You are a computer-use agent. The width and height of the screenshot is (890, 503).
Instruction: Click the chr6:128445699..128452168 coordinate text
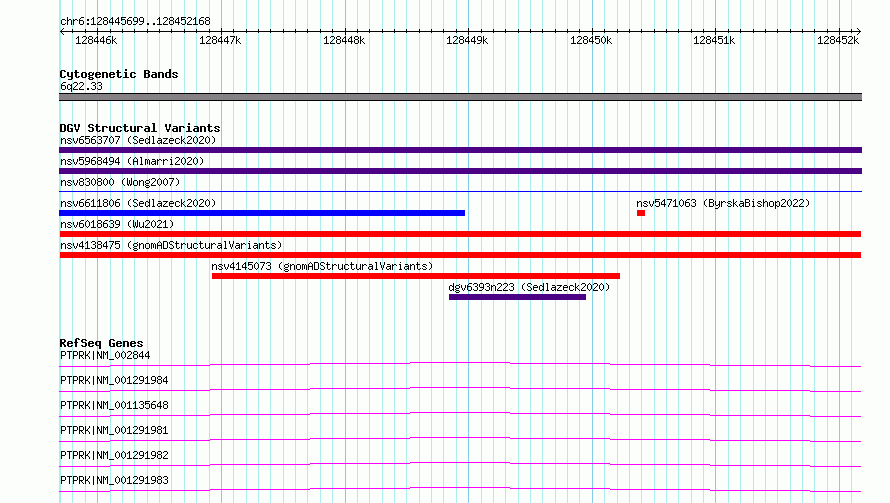coord(135,21)
